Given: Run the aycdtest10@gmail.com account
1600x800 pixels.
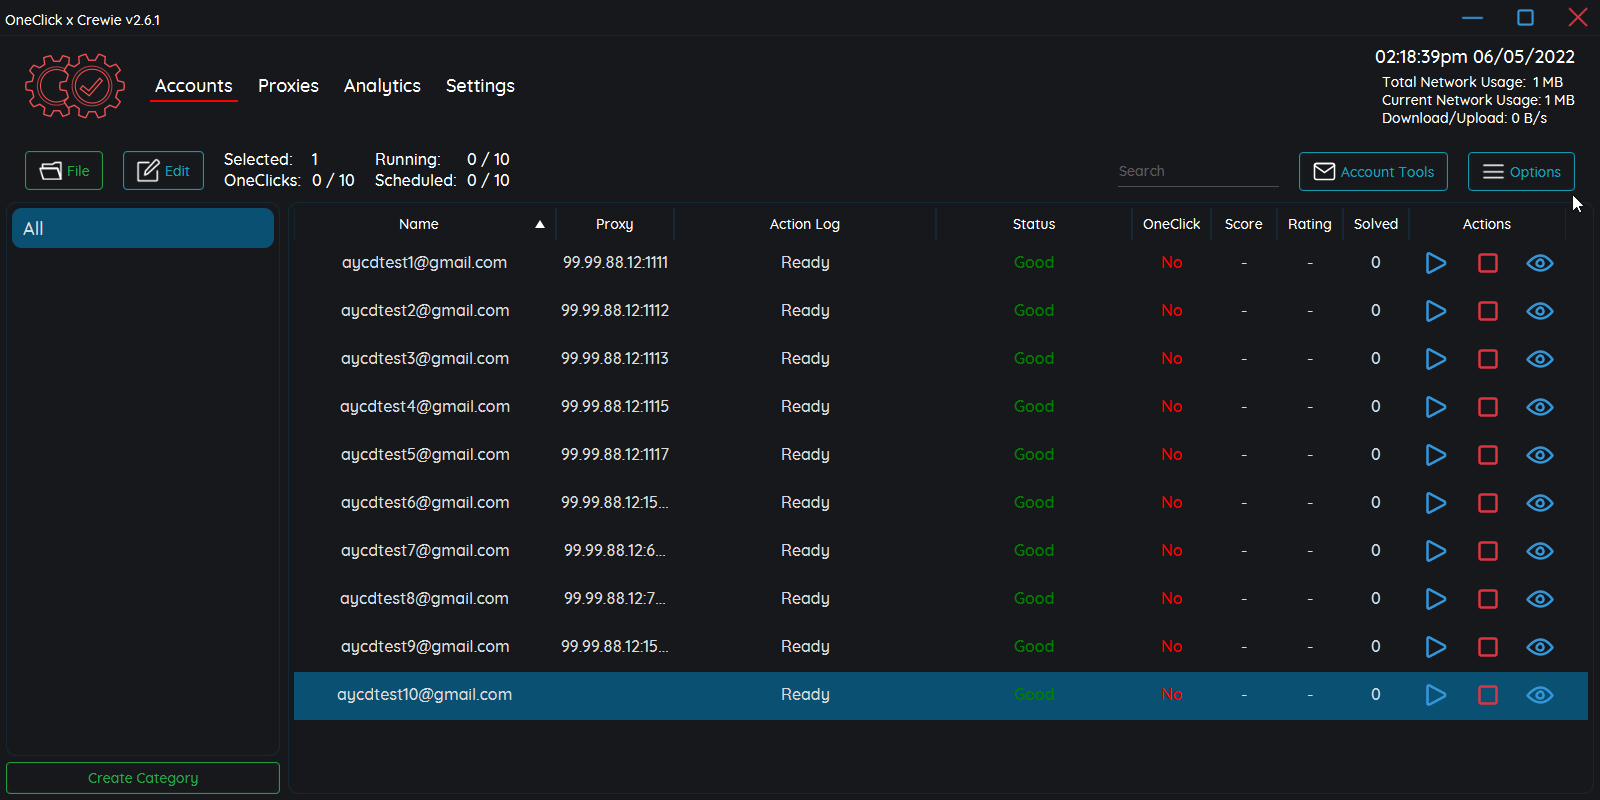Looking at the screenshot, I should pos(1435,695).
